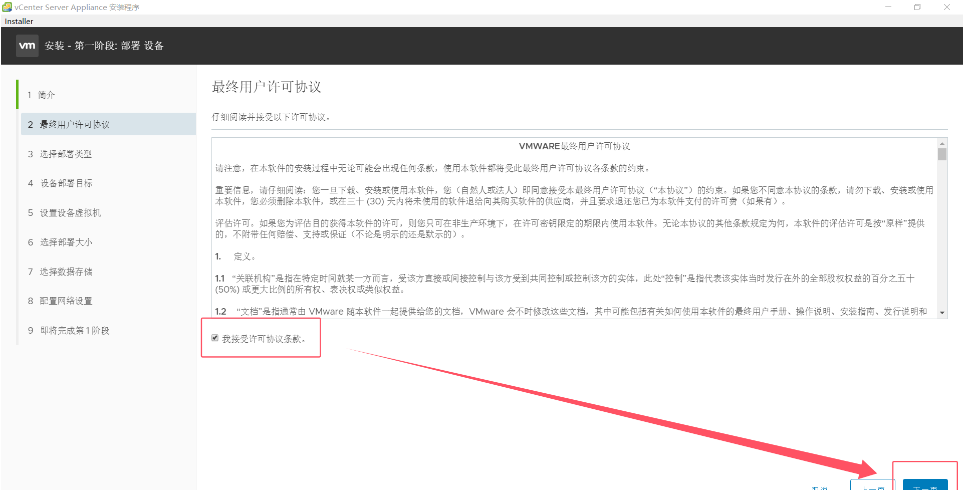Toggle 我接受许可协议条款 checkbox
The image size is (967, 490).
pos(215,338)
